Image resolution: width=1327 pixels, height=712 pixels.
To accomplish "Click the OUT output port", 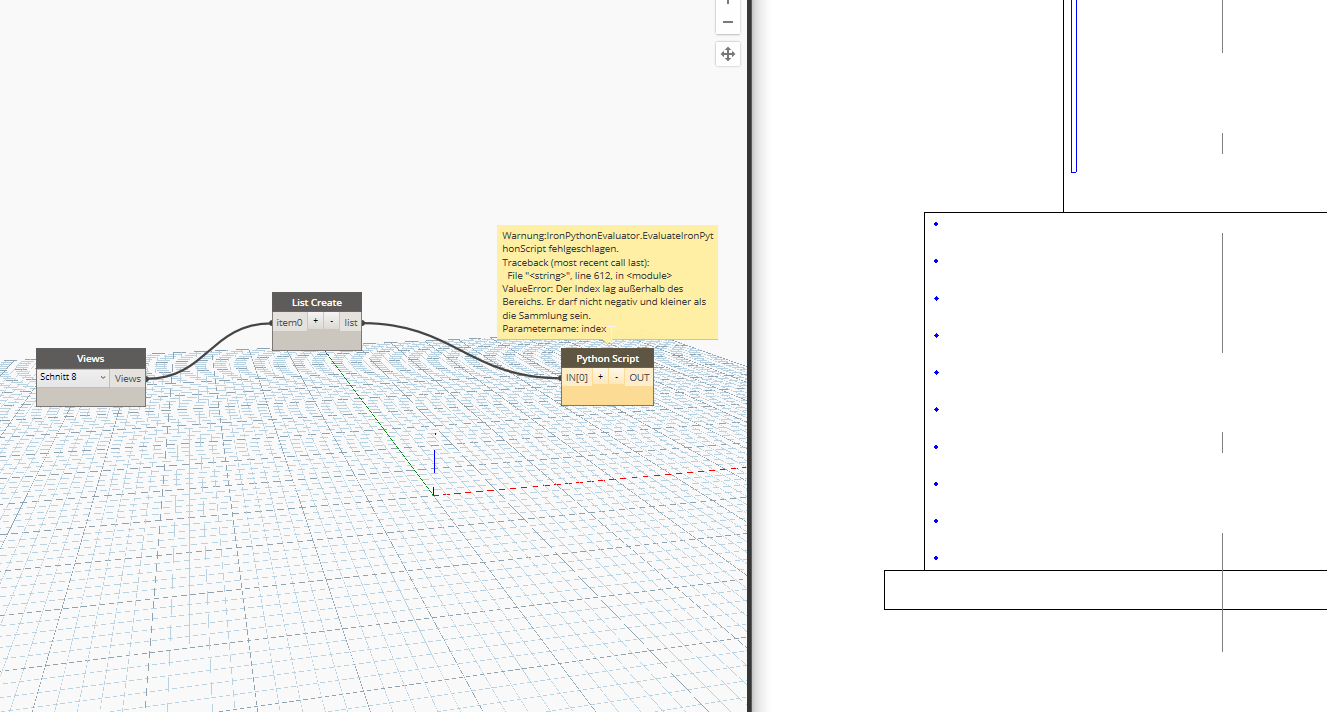I will pyautogui.click(x=638, y=376).
